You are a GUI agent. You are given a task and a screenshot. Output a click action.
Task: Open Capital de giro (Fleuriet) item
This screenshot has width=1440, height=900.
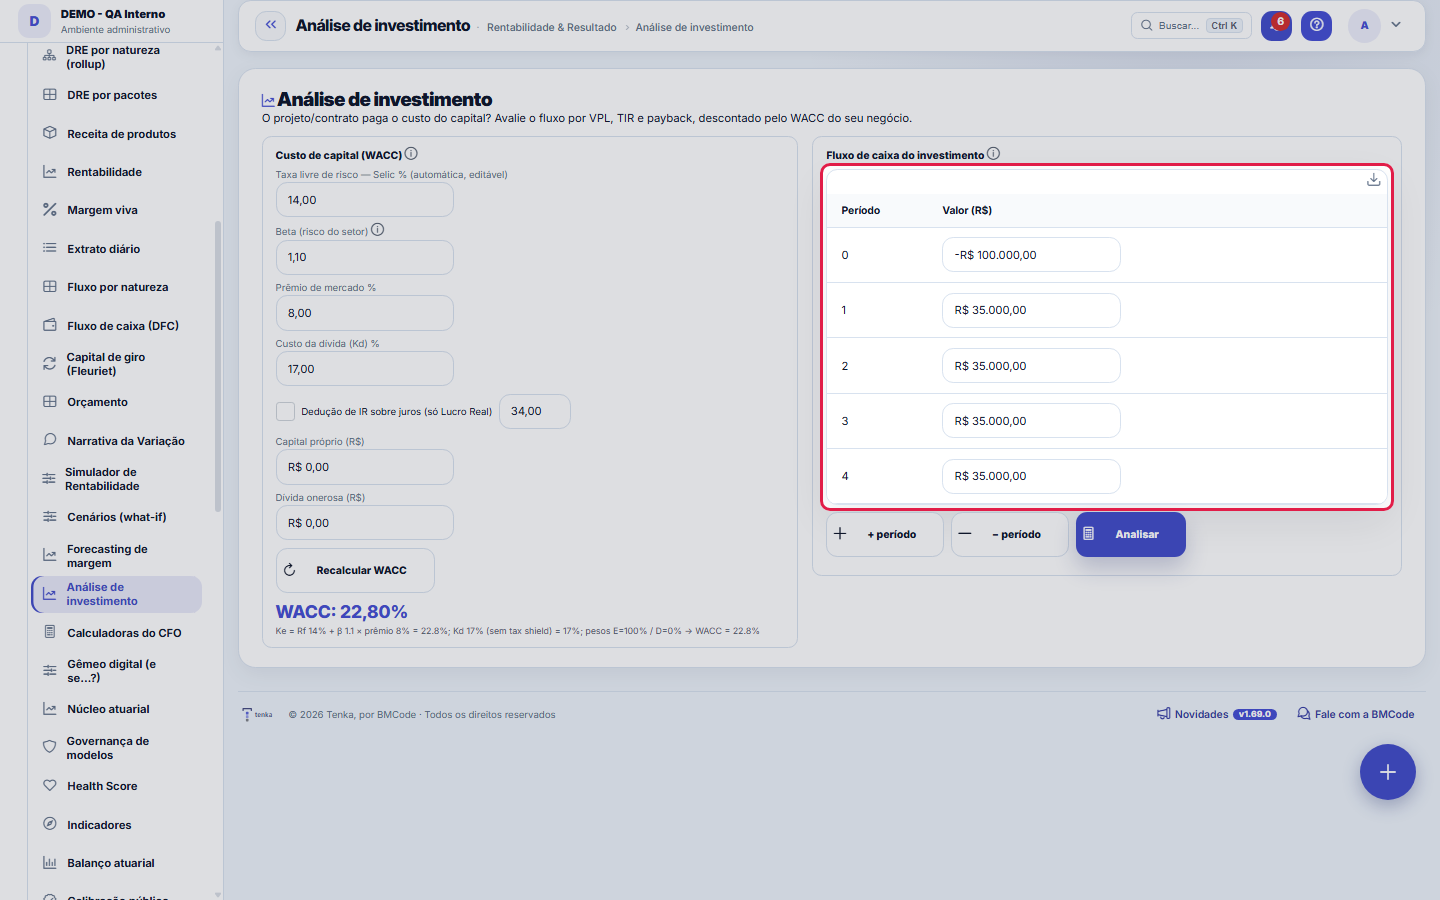116,364
